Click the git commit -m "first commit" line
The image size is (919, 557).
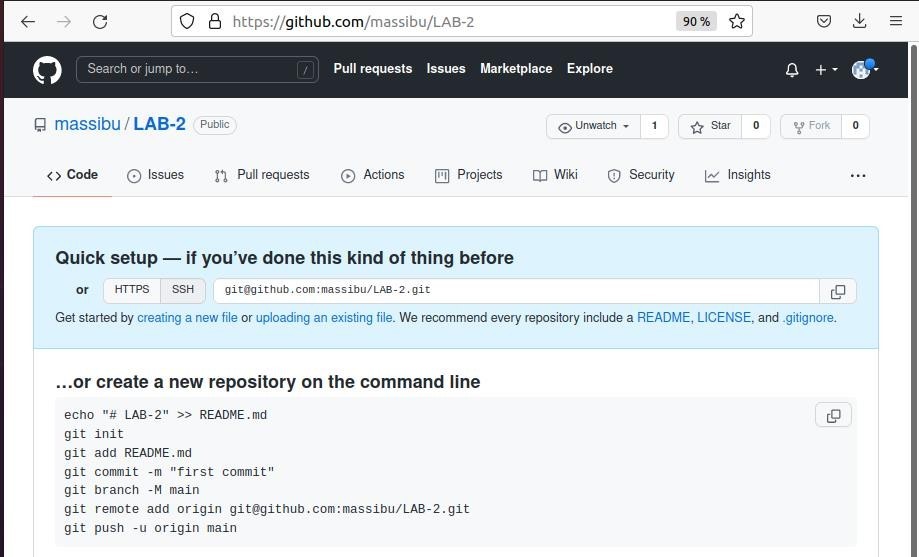(169, 472)
